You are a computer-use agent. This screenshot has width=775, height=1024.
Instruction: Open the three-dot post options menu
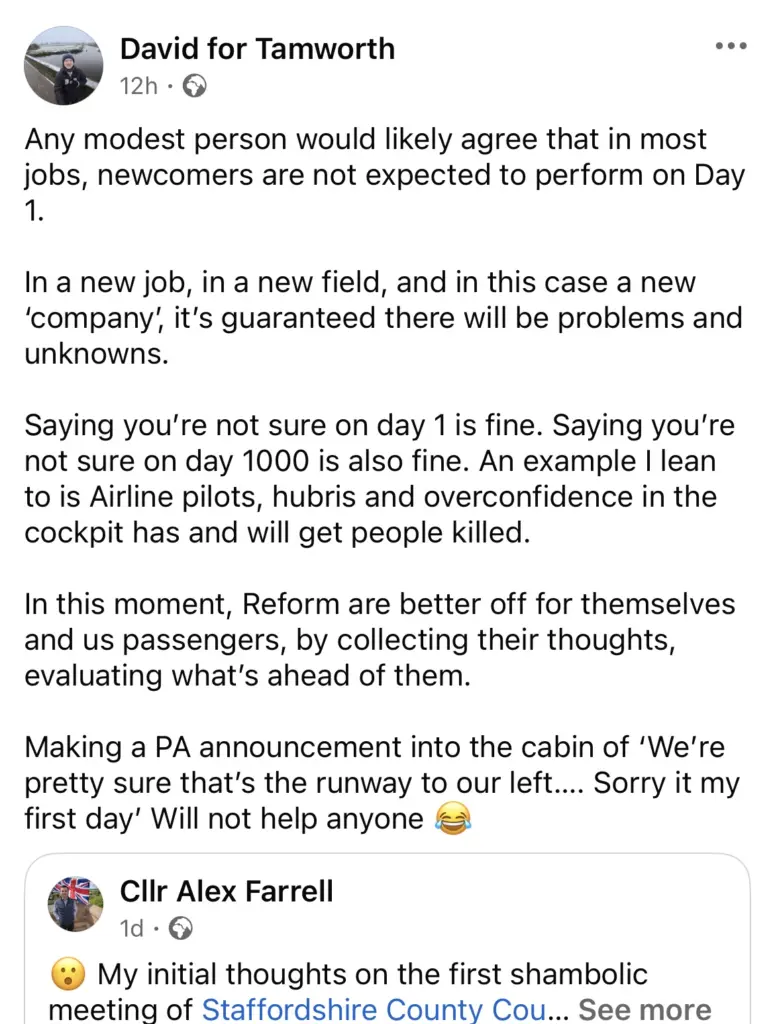pos(731,46)
